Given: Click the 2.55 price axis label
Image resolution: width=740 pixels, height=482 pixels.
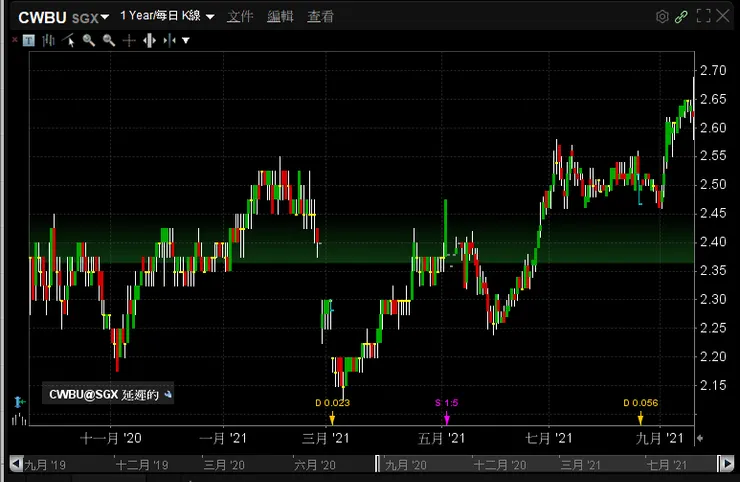Looking at the screenshot, I should coord(713,156).
